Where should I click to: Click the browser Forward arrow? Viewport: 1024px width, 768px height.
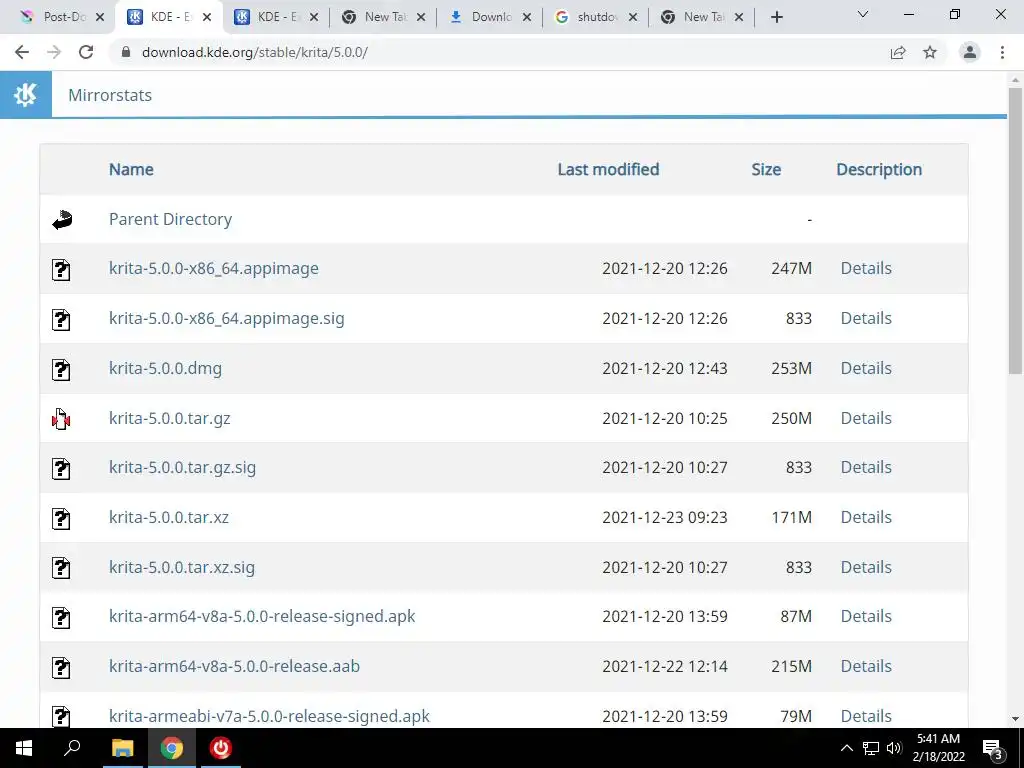coord(54,52)
